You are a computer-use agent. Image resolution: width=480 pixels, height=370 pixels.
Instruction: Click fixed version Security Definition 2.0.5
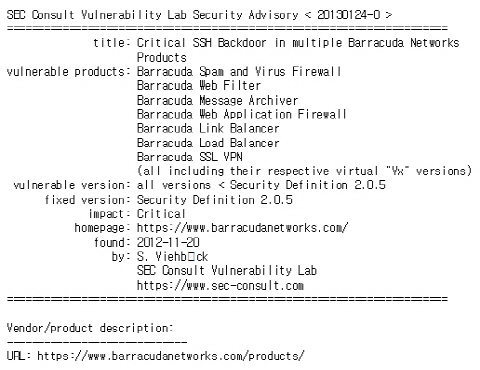coord(215,200)
